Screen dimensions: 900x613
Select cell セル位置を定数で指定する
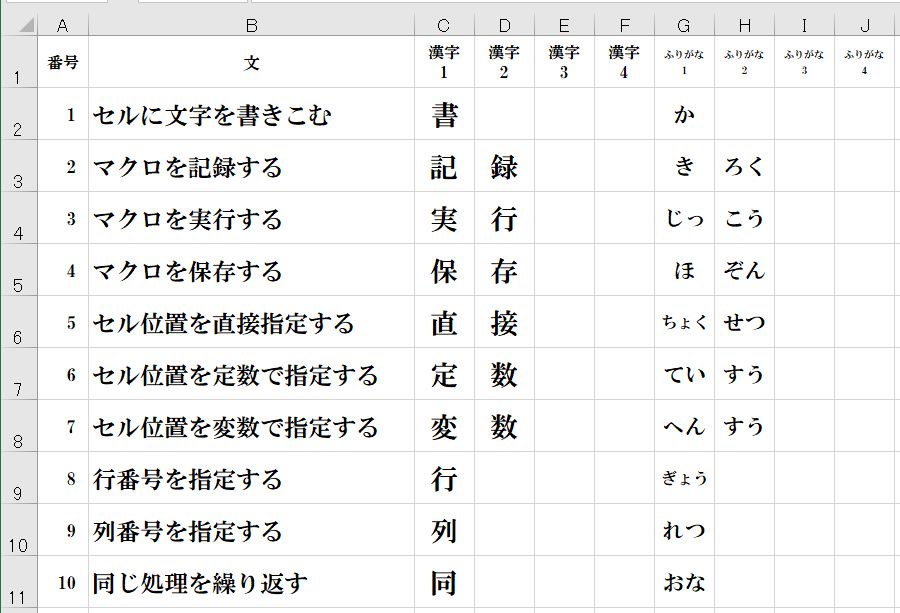251,374
